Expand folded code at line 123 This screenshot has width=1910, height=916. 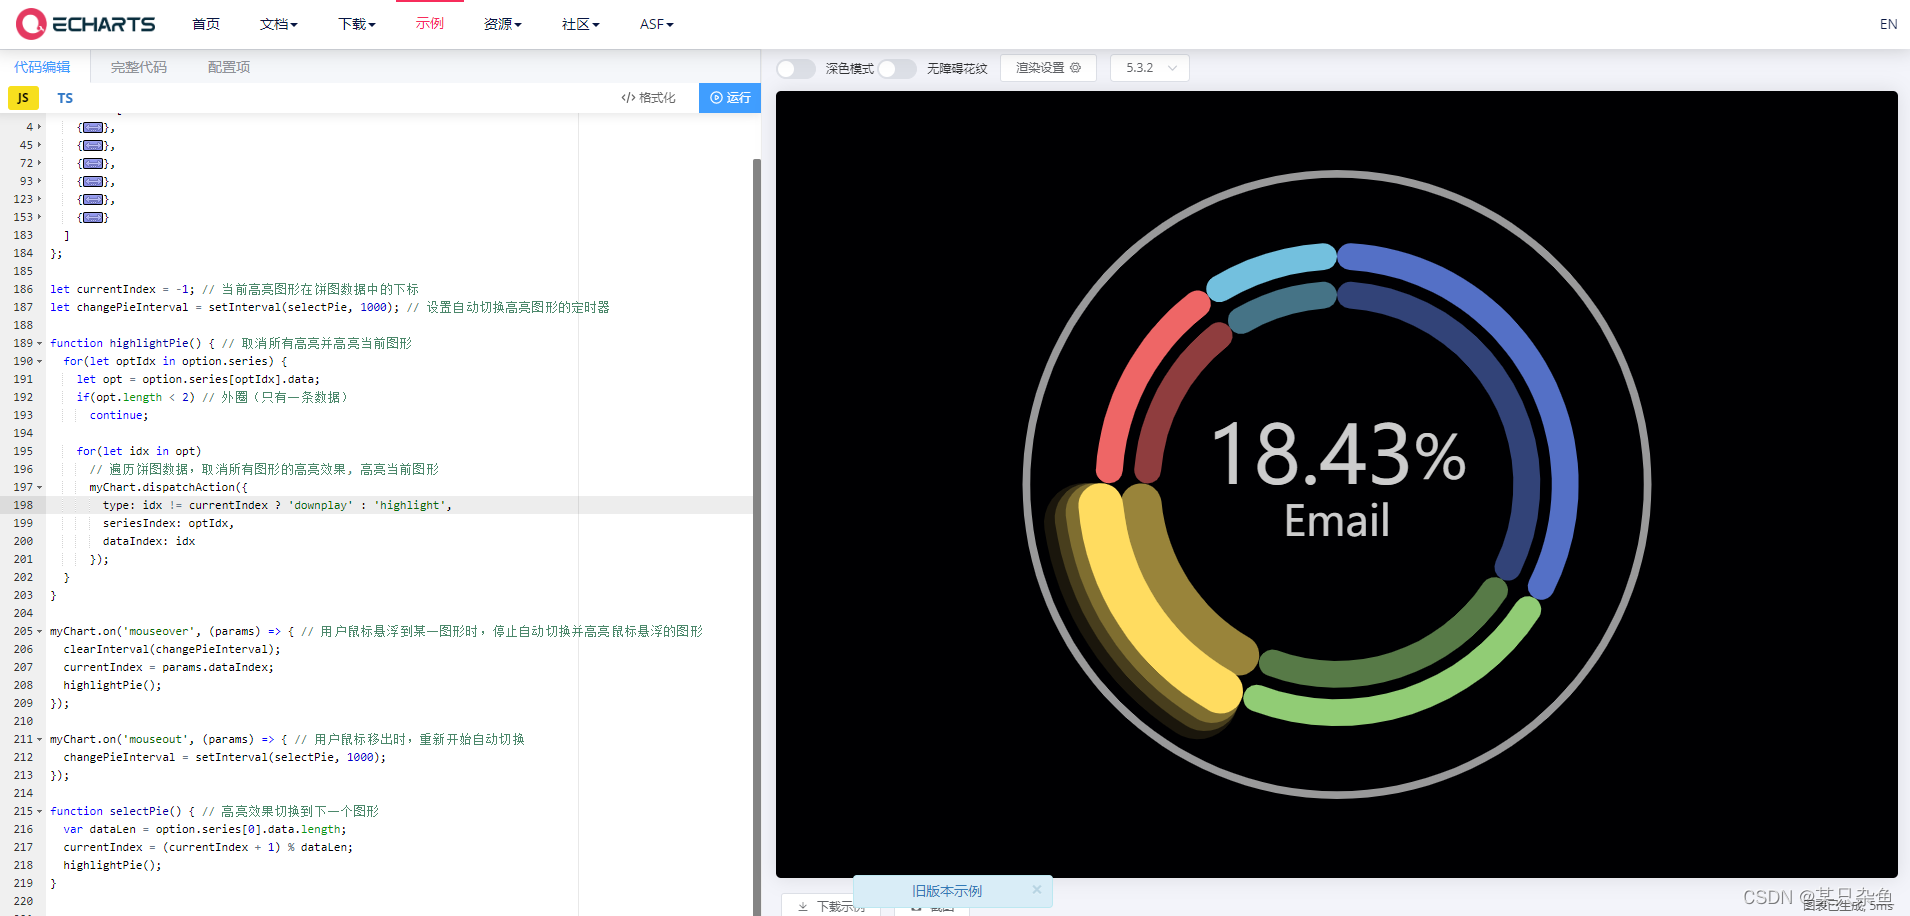coord(40,199)
